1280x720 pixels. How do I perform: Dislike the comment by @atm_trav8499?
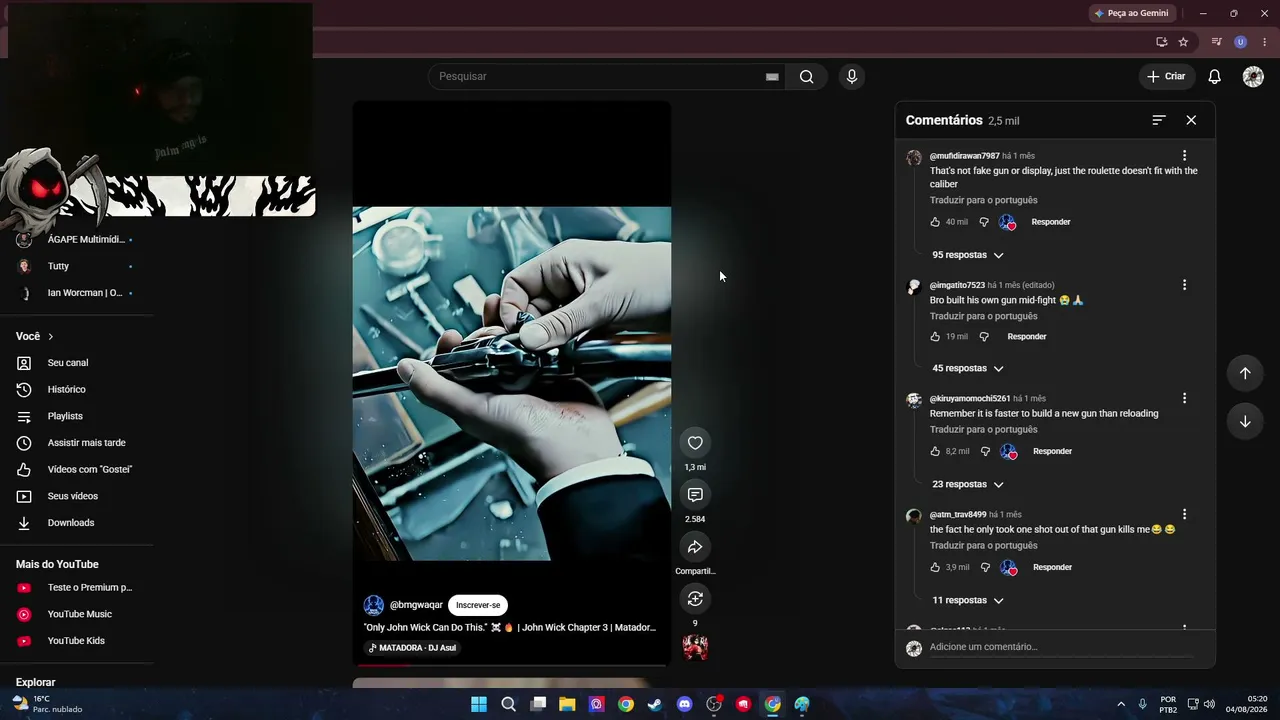[x=985, y=567]
